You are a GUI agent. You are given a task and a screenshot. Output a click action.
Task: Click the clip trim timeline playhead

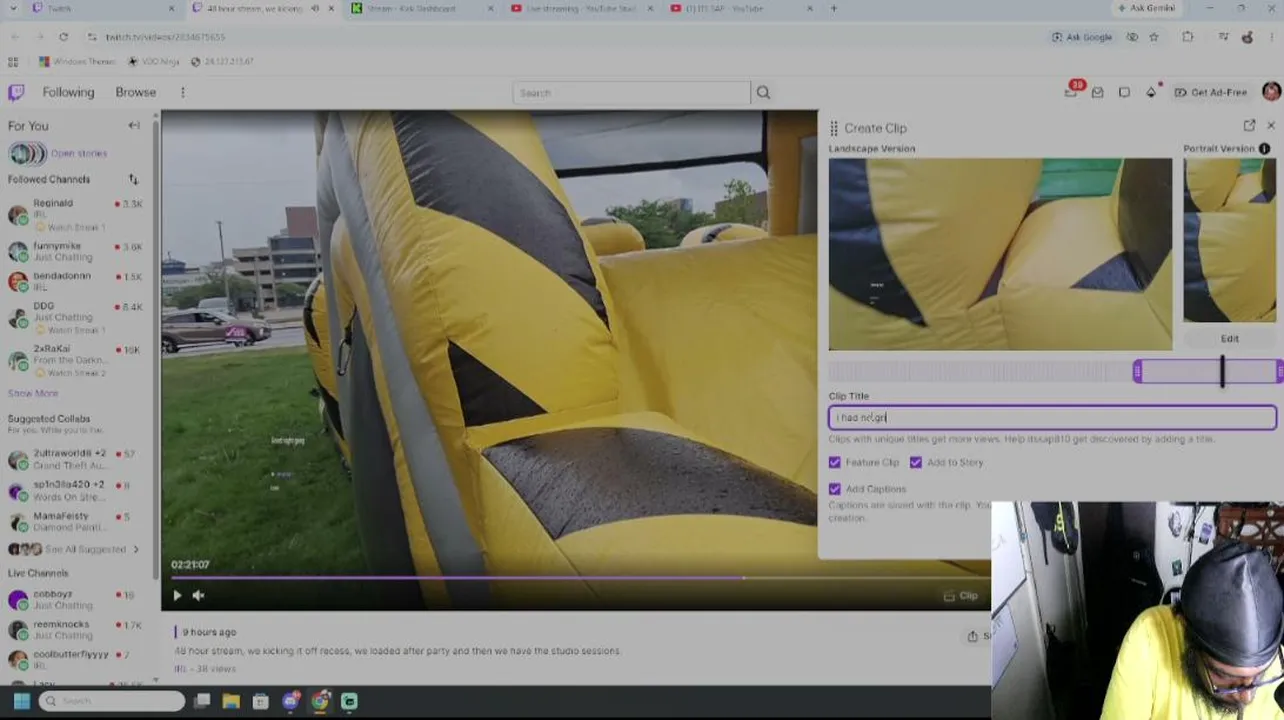(1222, 372)
